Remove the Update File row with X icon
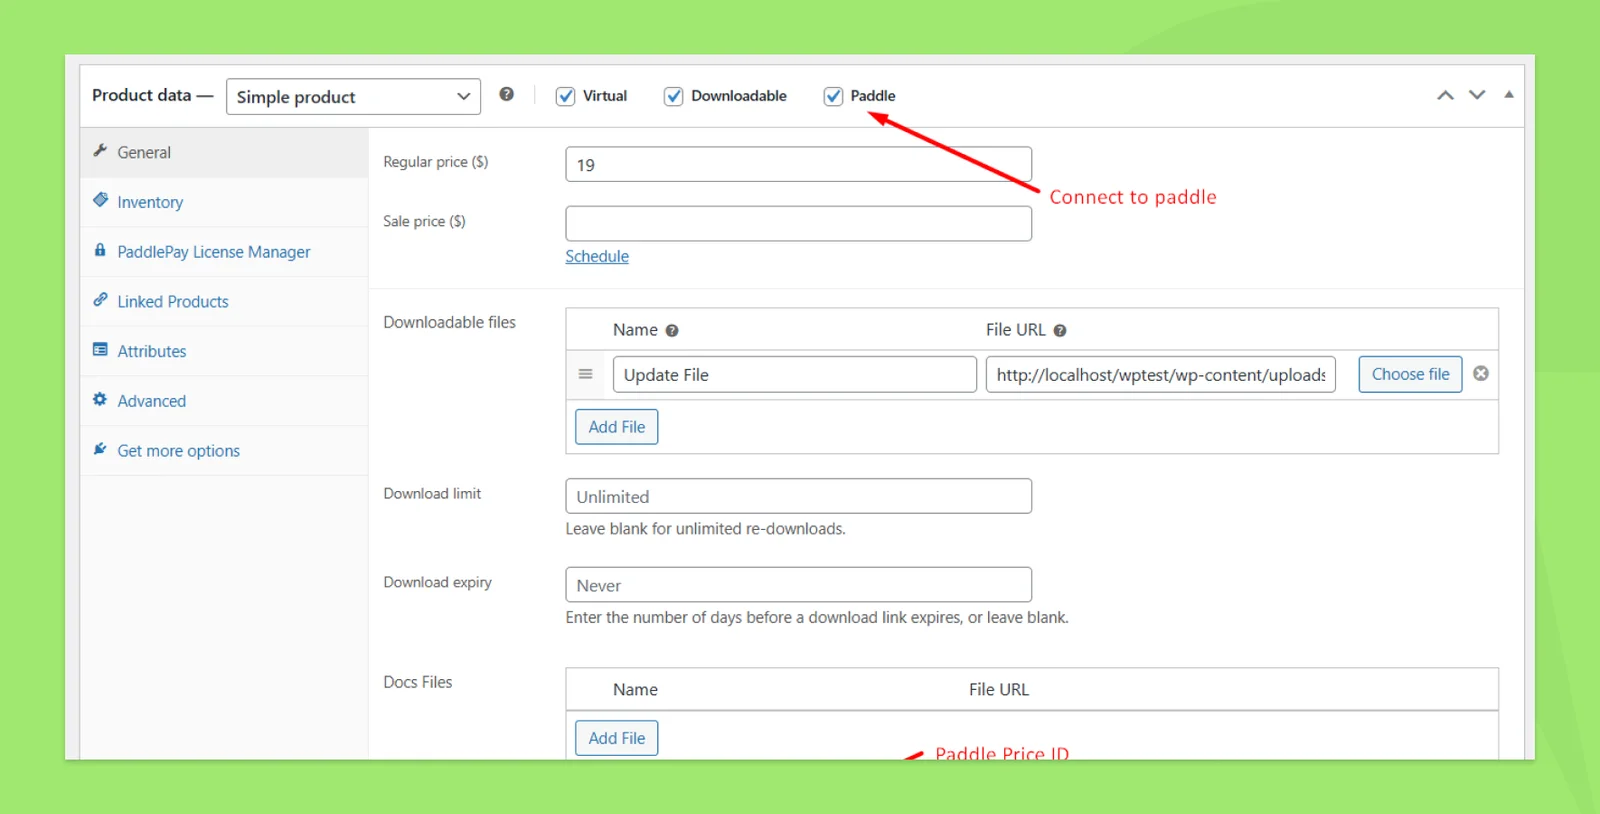The width and height of the screenshot is (1600, 814). tap(1481, 373)
